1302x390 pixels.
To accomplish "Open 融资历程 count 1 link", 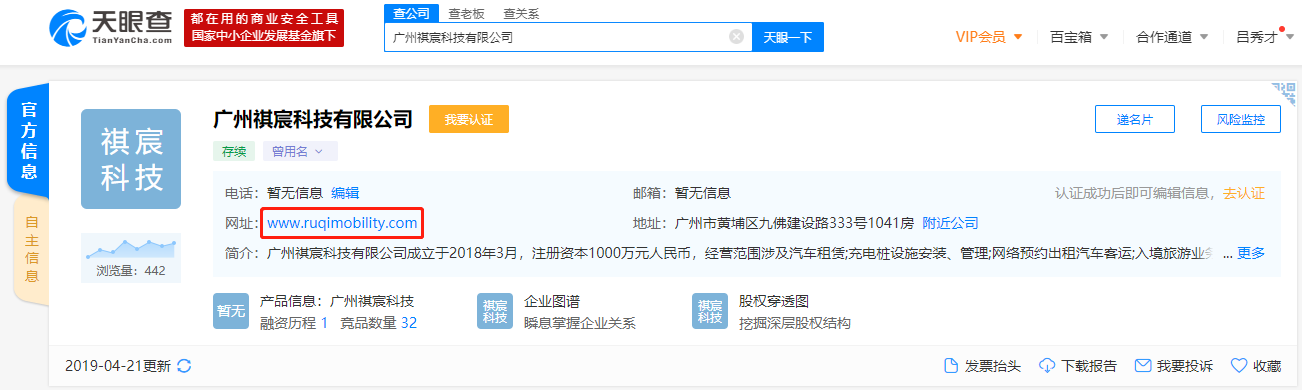I will click(294, 322).
